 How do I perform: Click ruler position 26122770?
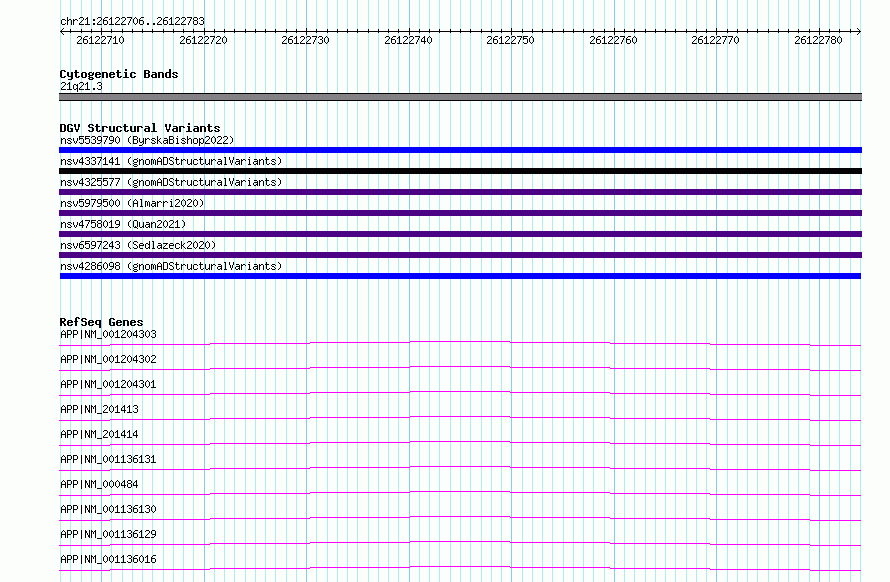coord(715,40)
